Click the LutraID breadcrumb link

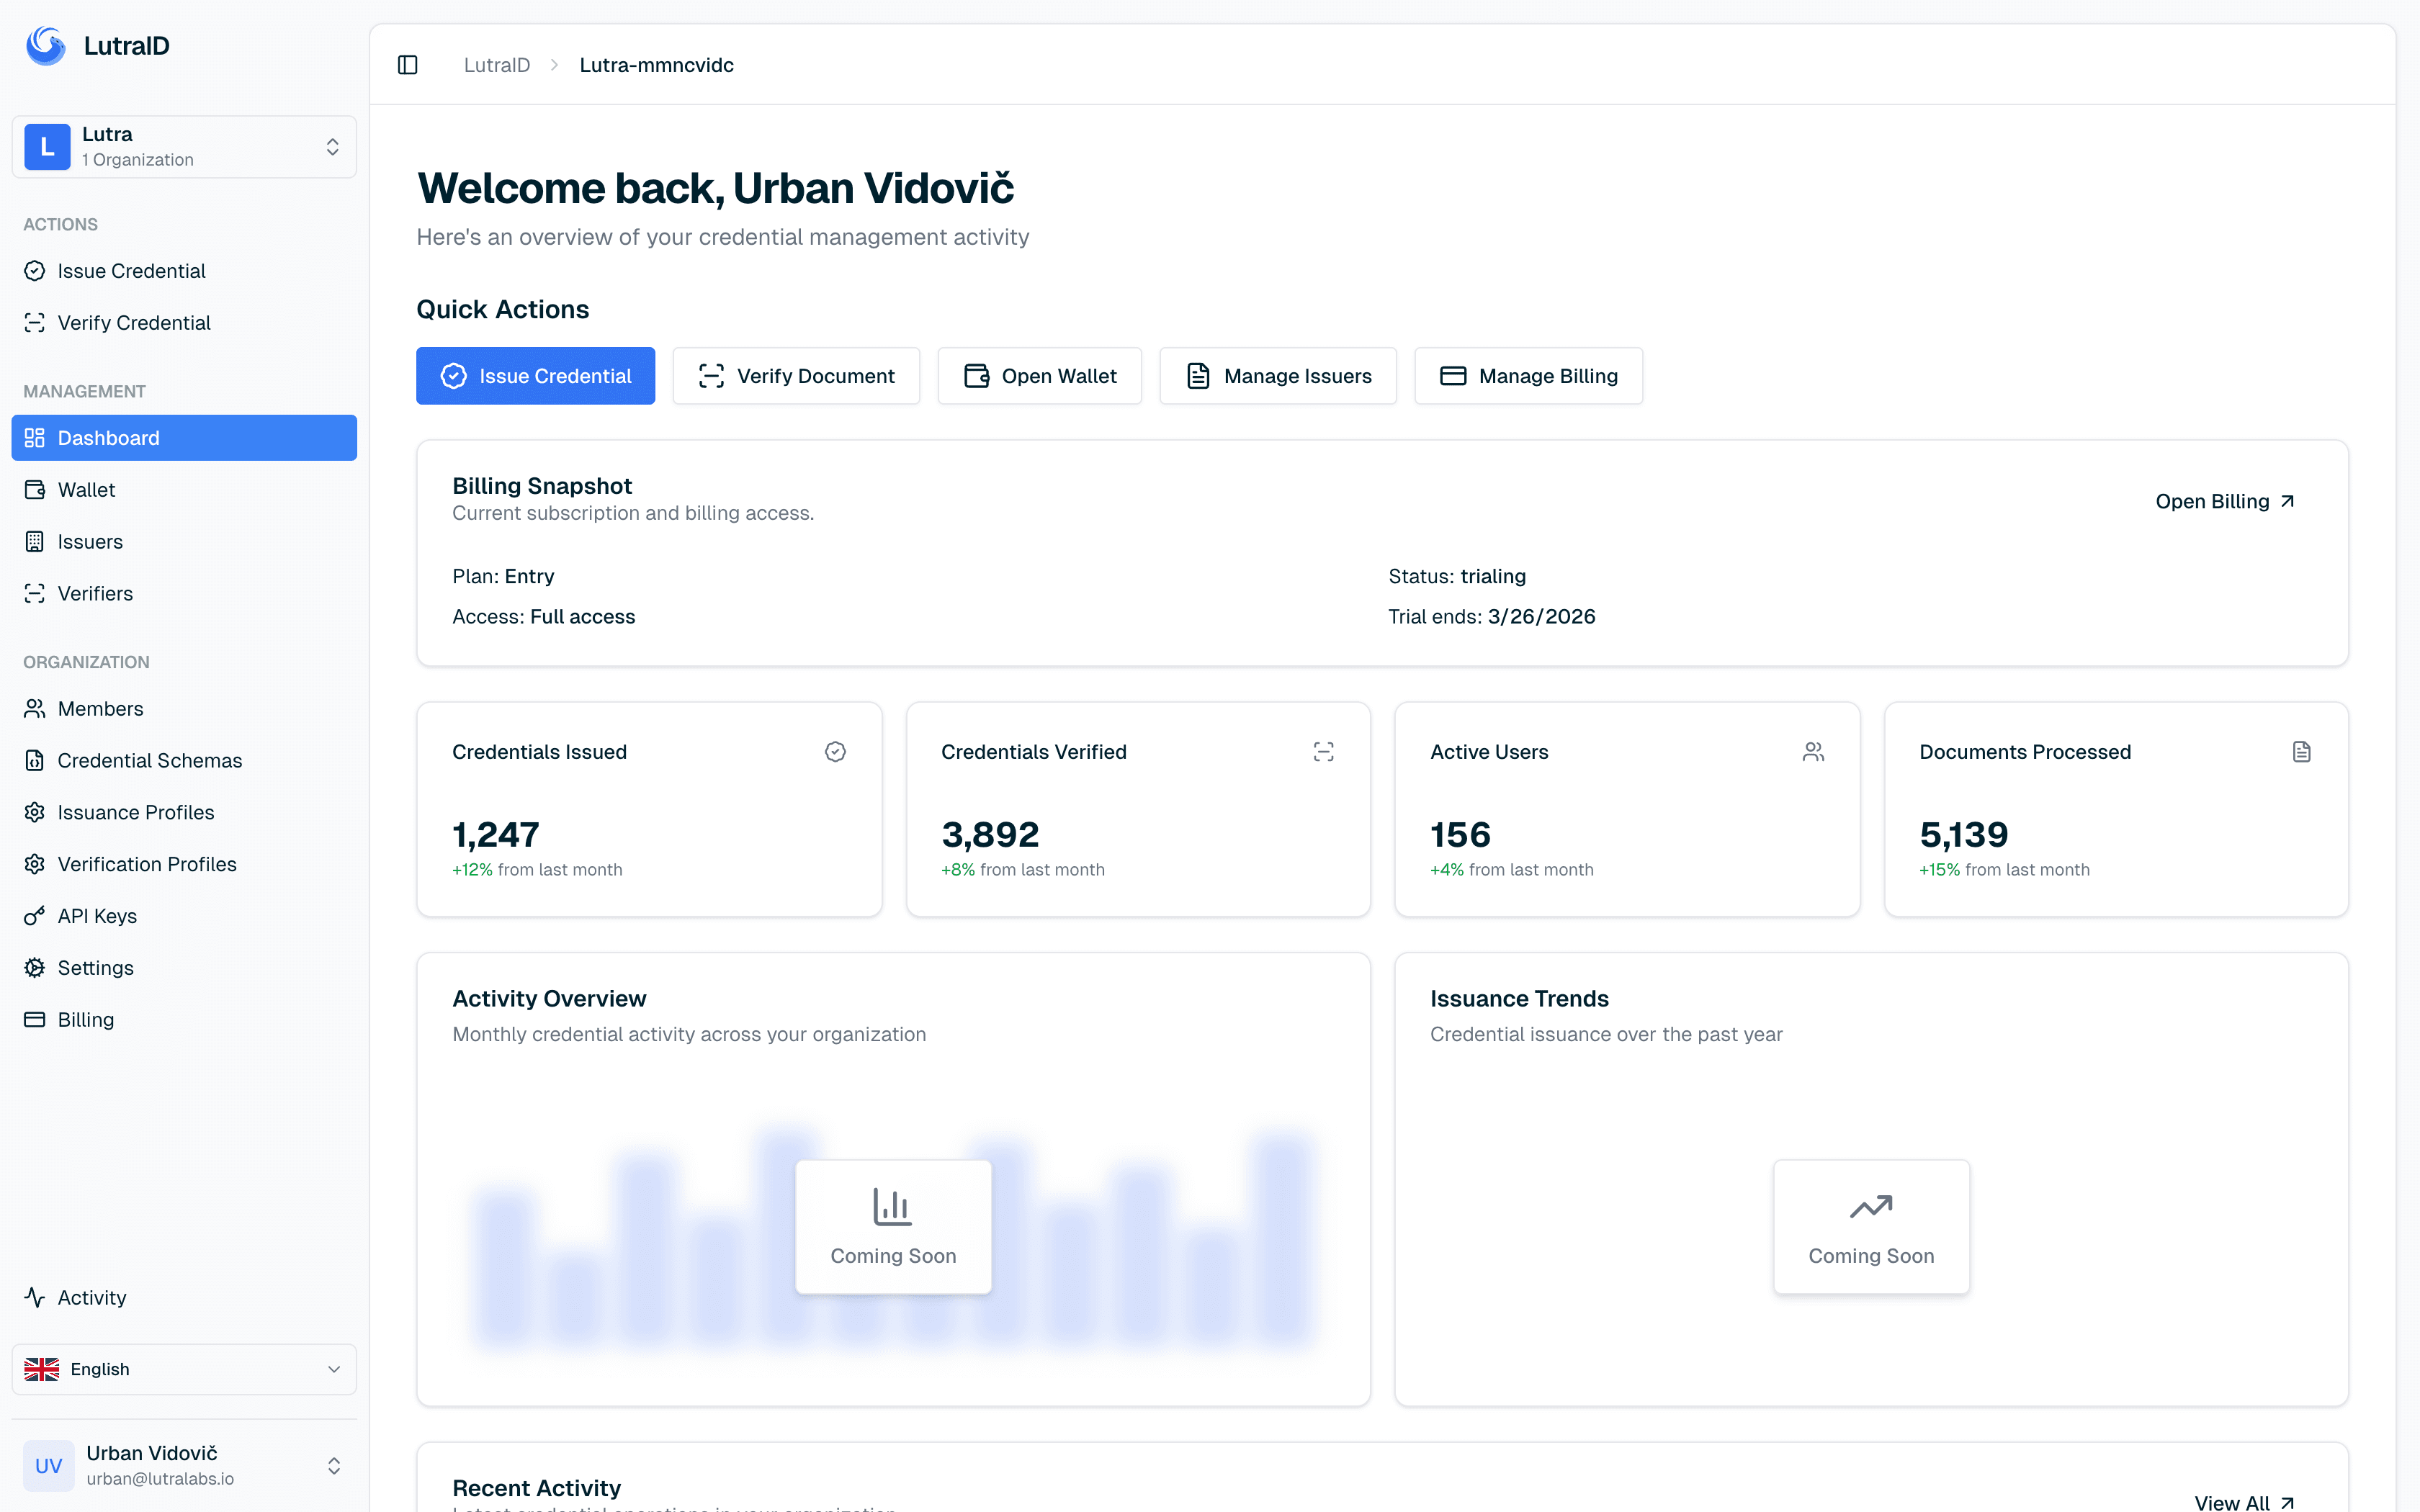click(497, 65)
